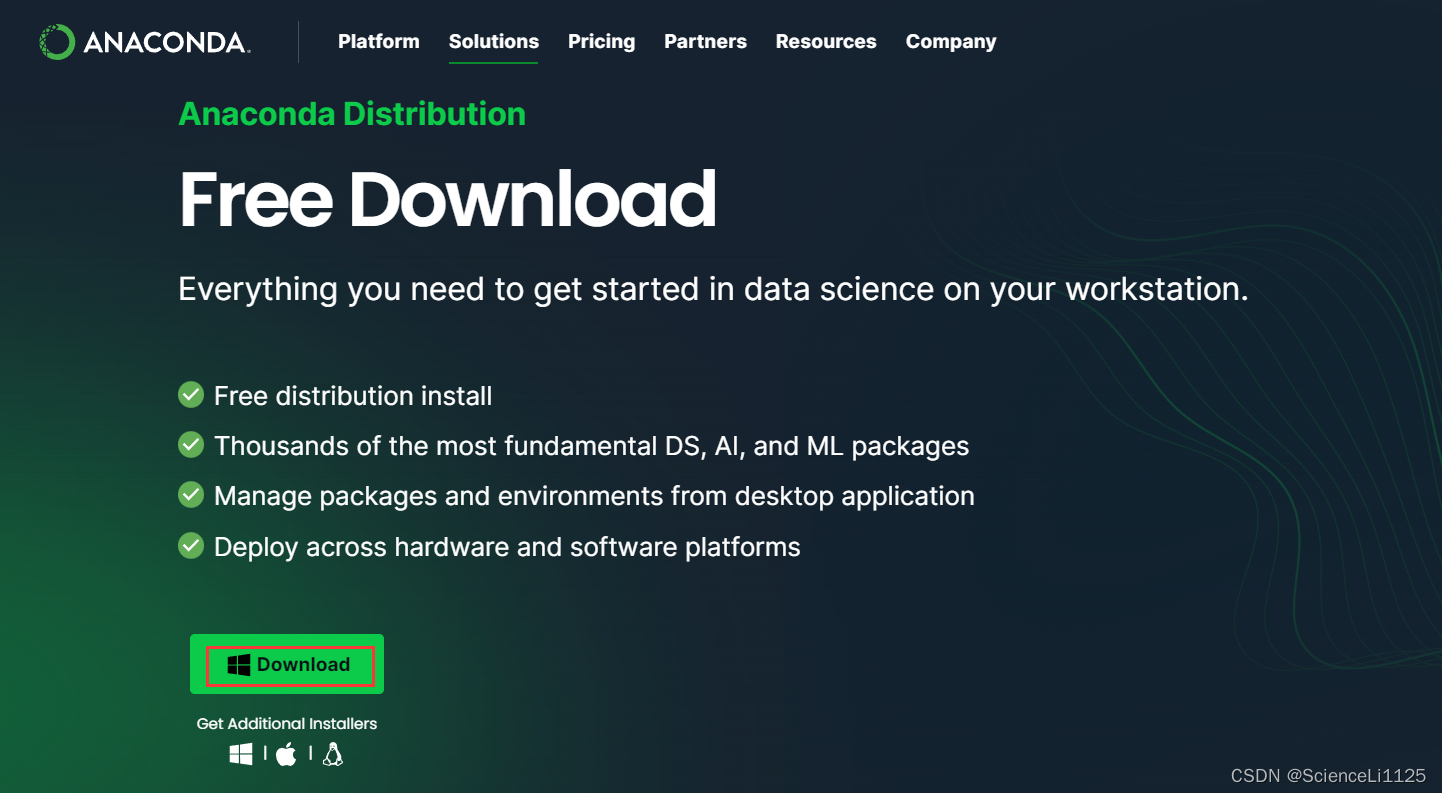The height and width of the screenshot is (793, 1442).
Task: Click 'Manage packages and environments' line
Action: point(594,496)
